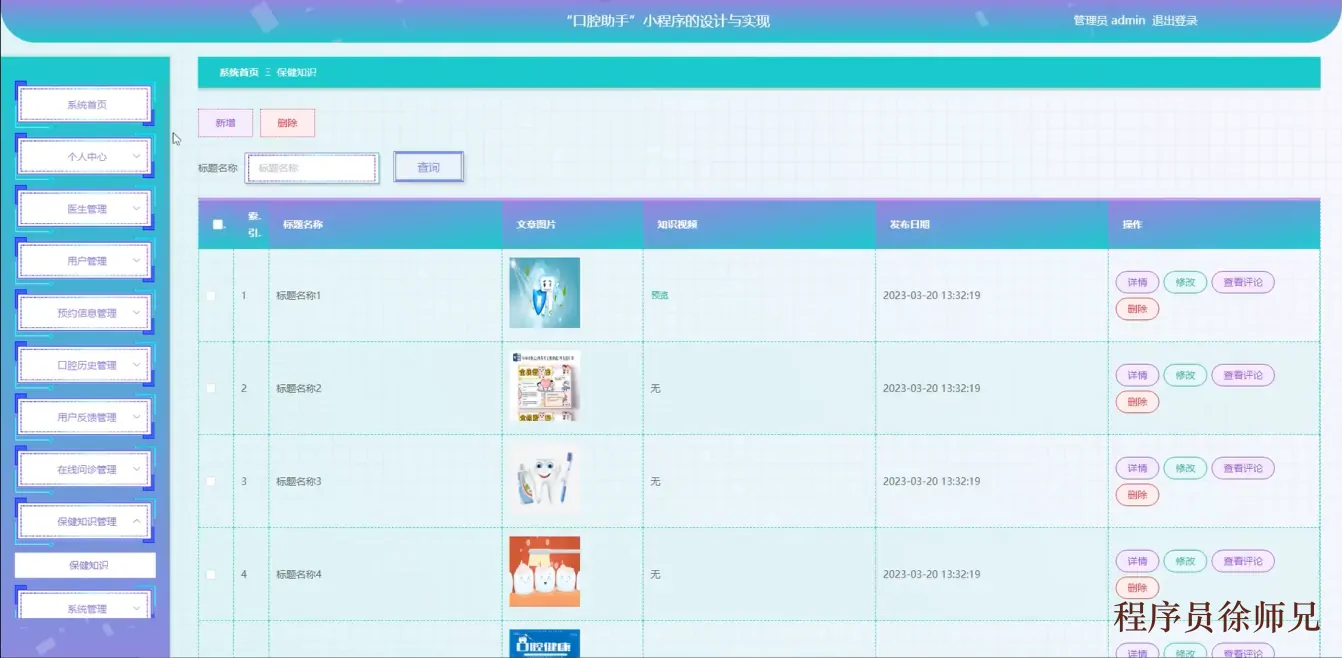
Task: Click the 系统首页 breadcrumb link
Action: tap(239, 72)
